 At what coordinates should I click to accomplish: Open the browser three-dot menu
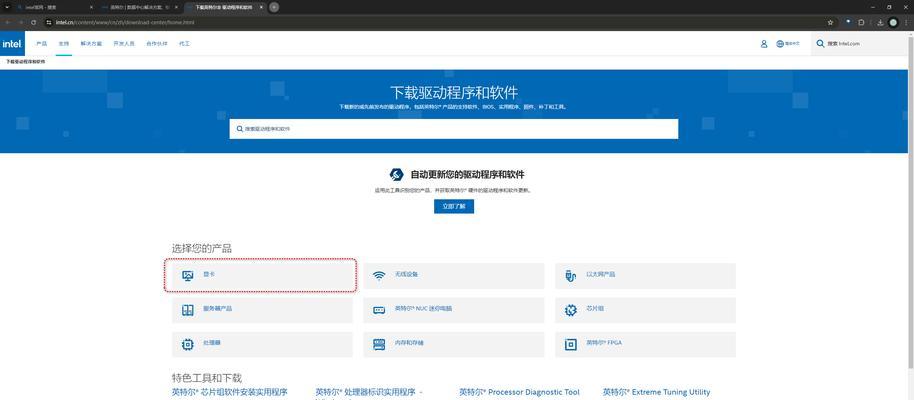pyautogui.click(x=907, y=22)
